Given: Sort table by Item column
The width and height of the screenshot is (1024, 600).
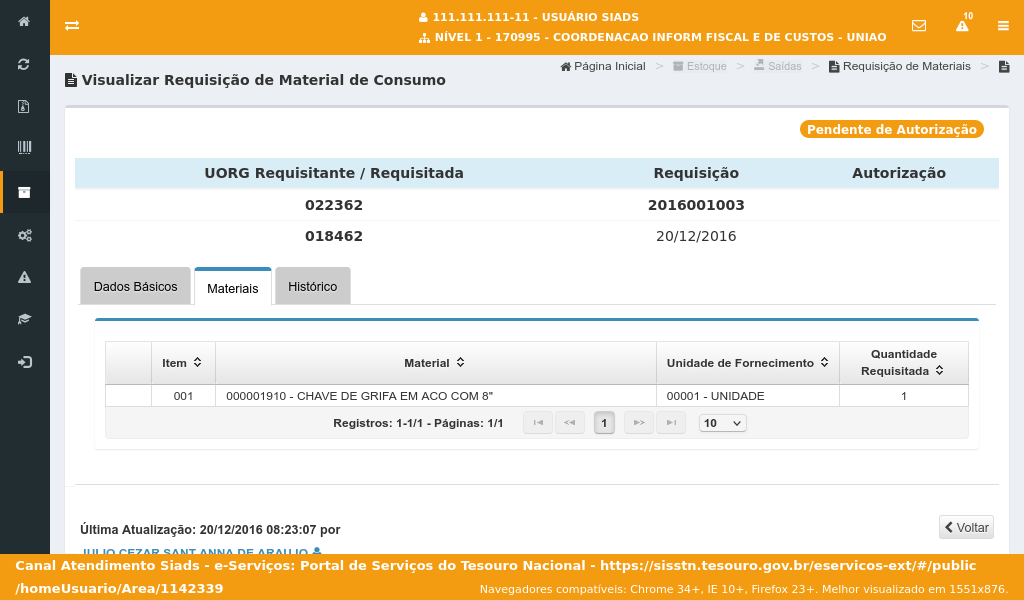Looking at the screenshot, I should pyautogui.click(x=182, y=362).
